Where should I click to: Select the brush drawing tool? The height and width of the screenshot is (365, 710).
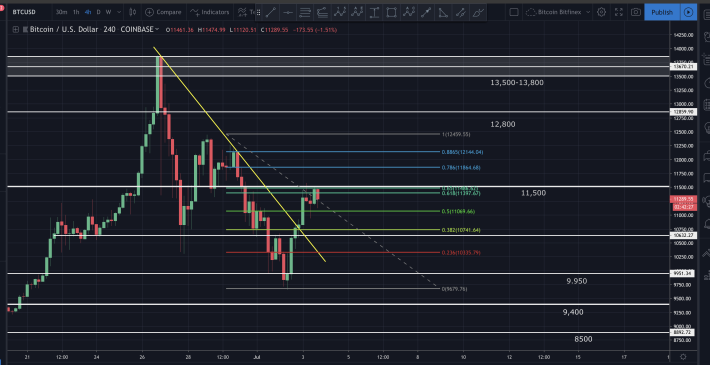point(477,12)
